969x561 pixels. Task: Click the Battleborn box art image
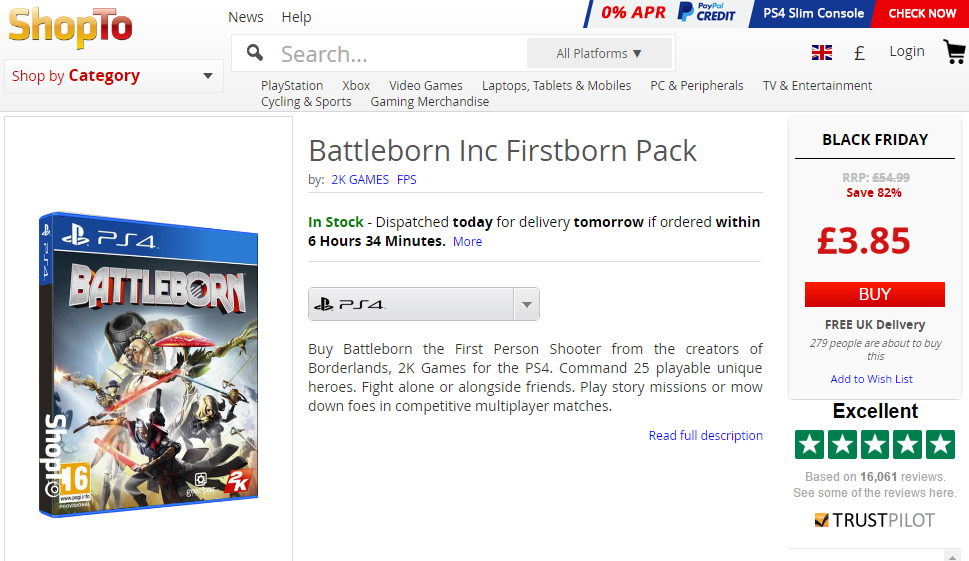pyautogui.click(x=148, y=365)
